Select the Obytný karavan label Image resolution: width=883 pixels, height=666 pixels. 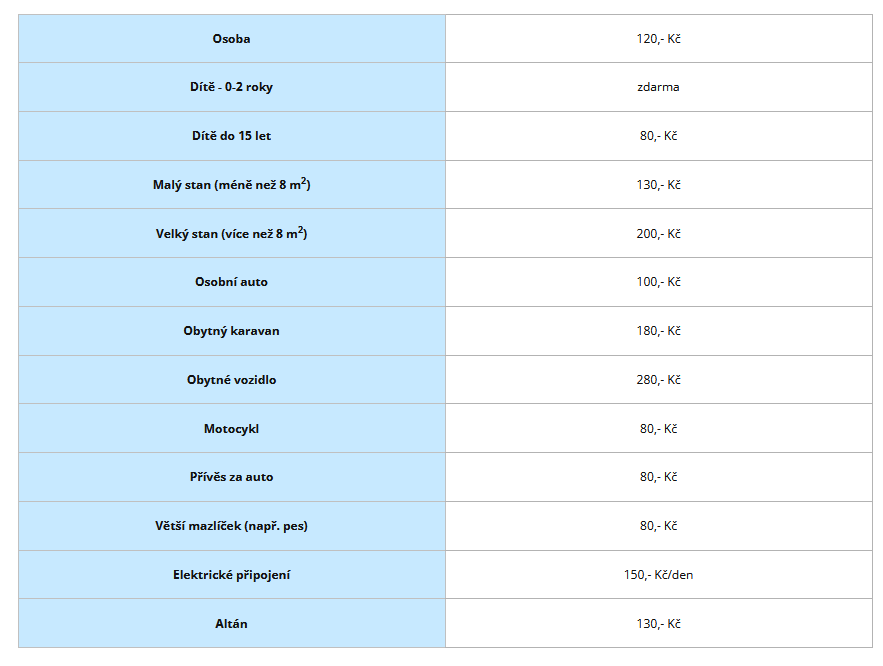pyautogui.click(x=231, y=331)
